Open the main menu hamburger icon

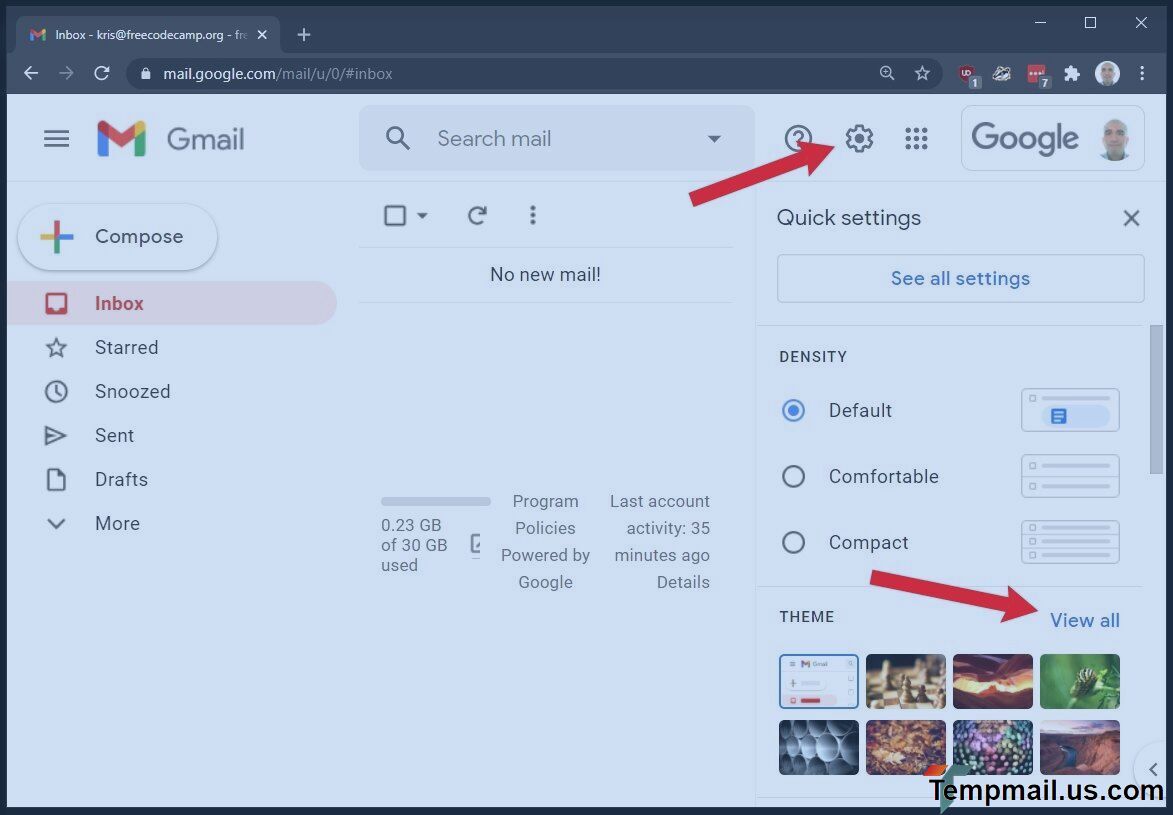(x=56, y=138)
